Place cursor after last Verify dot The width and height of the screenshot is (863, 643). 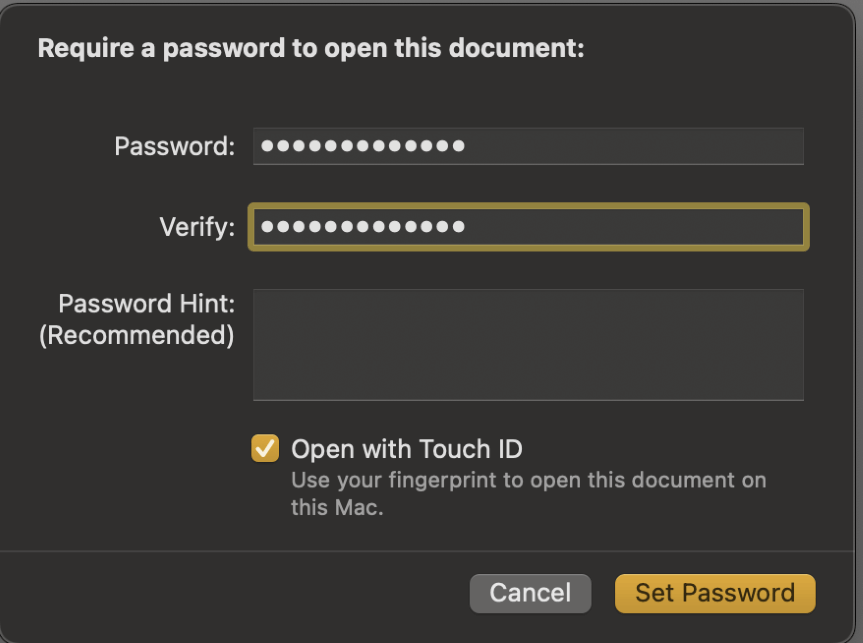[x=468, y=227]
